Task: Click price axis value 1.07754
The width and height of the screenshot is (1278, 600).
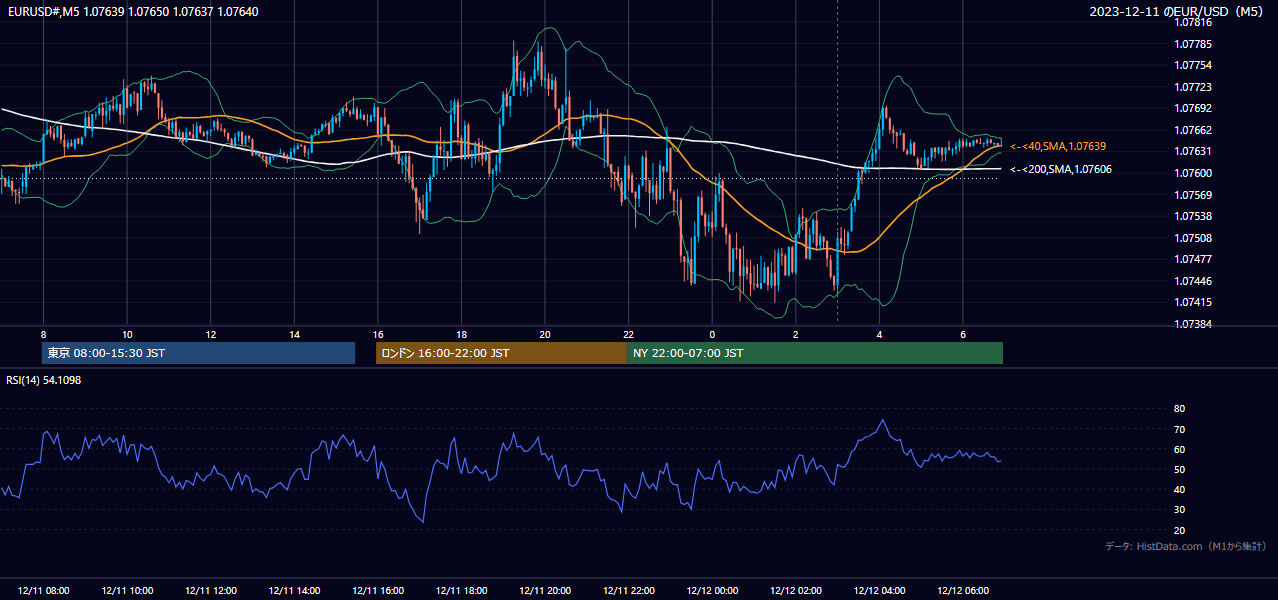Action: [x=1194, y=65]
